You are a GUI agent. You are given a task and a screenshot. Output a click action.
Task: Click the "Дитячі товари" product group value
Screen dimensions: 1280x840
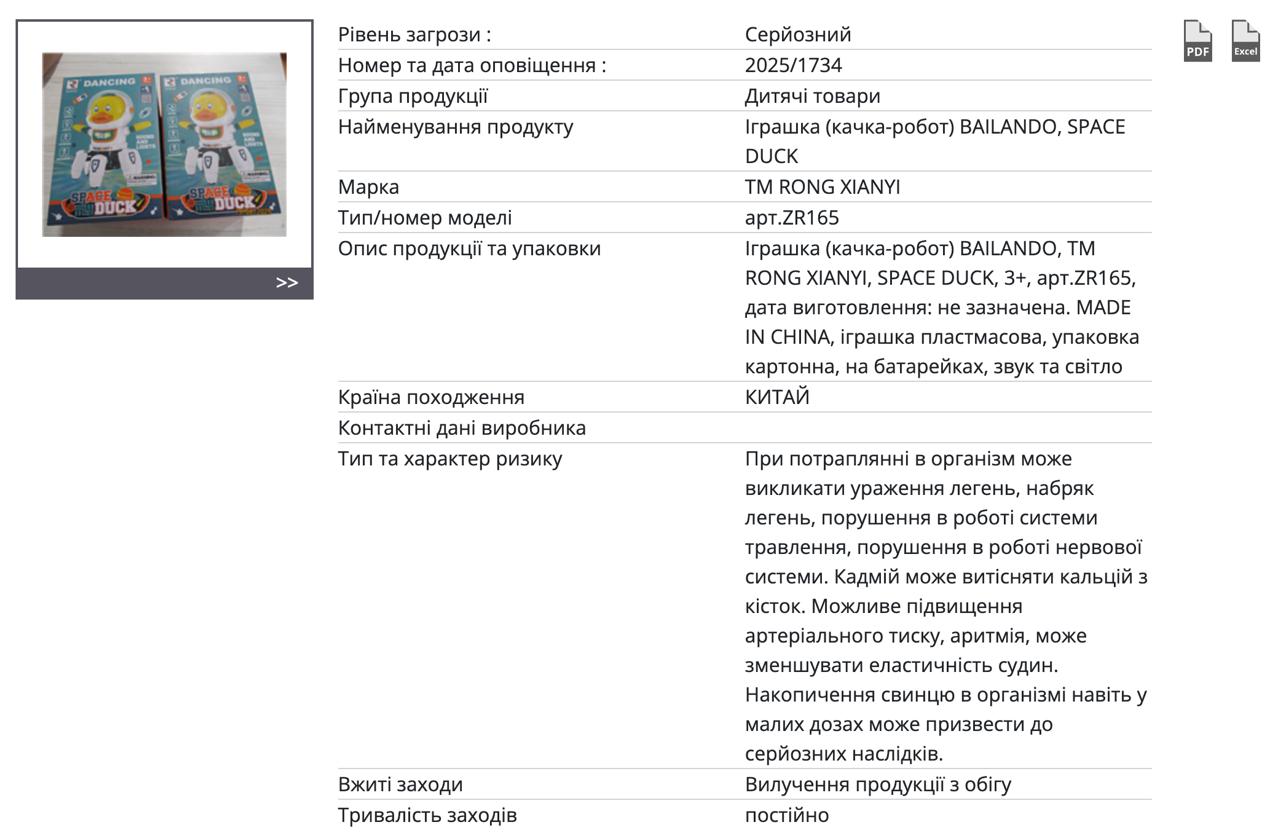[812, 97]
